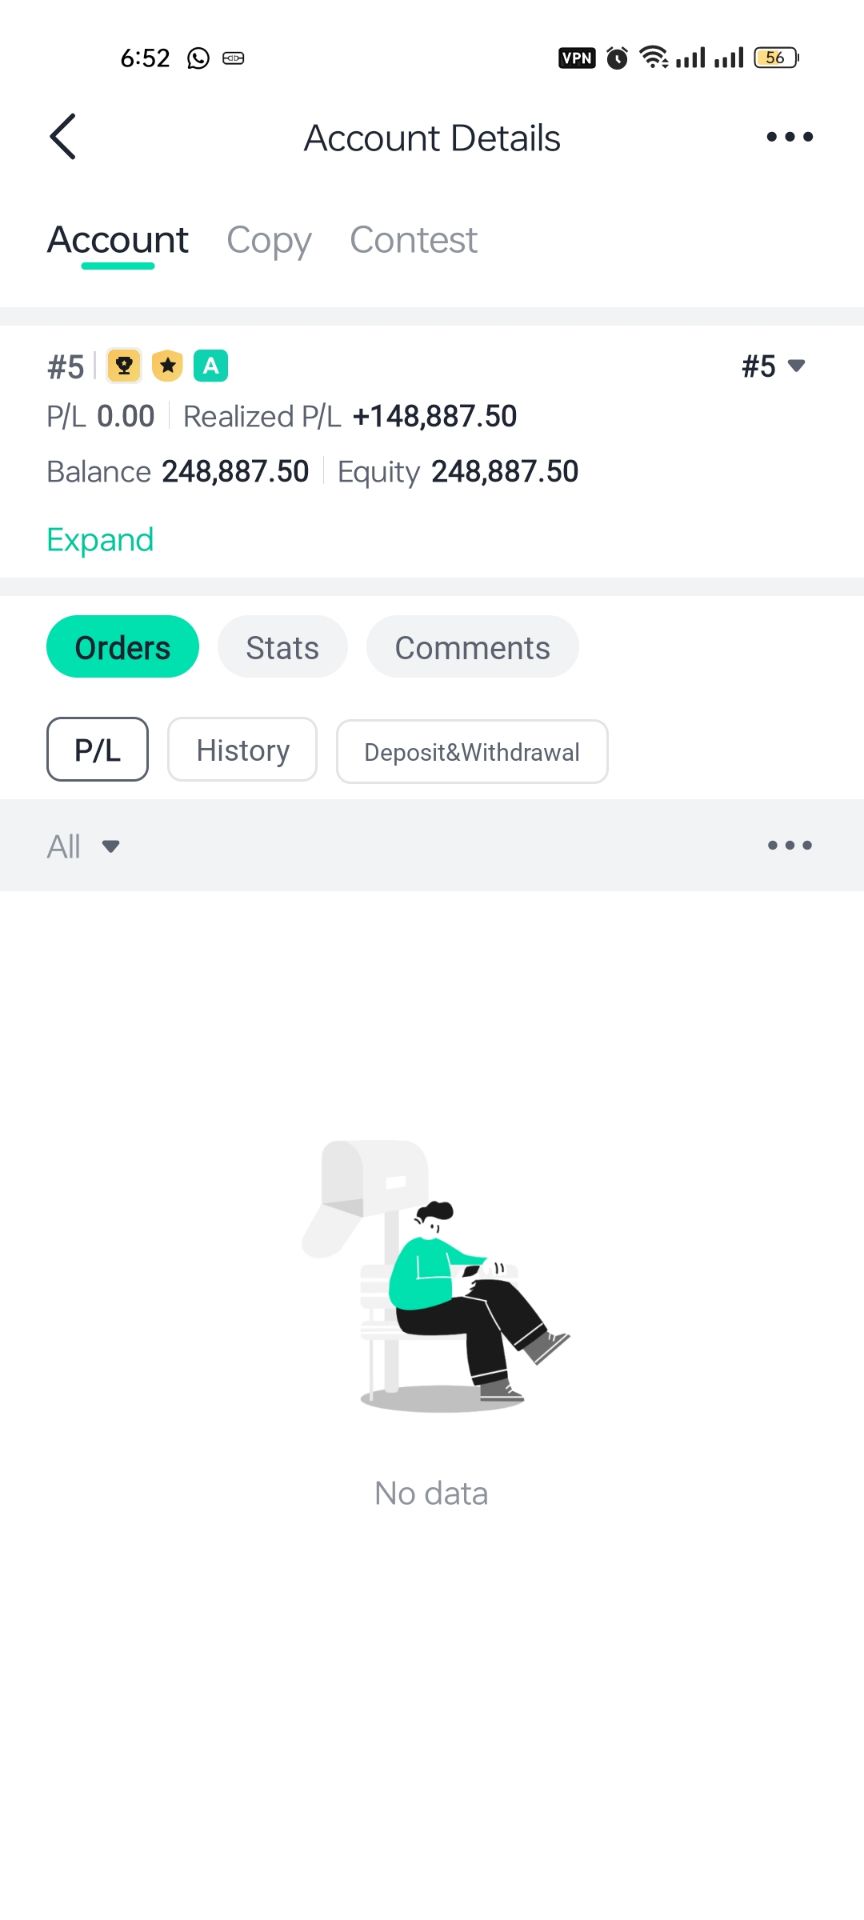Open the three-dot menu beside Account Details
This screenshot has height=1920, width=864.
coord(789,137)
